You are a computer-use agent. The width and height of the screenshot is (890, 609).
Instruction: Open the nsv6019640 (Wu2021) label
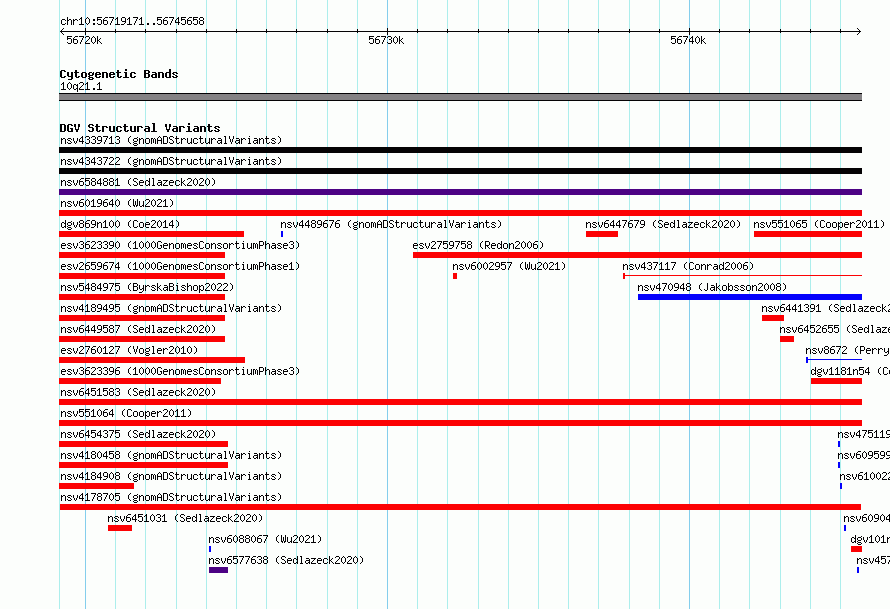pyautogui.click(x=117, y=203)
